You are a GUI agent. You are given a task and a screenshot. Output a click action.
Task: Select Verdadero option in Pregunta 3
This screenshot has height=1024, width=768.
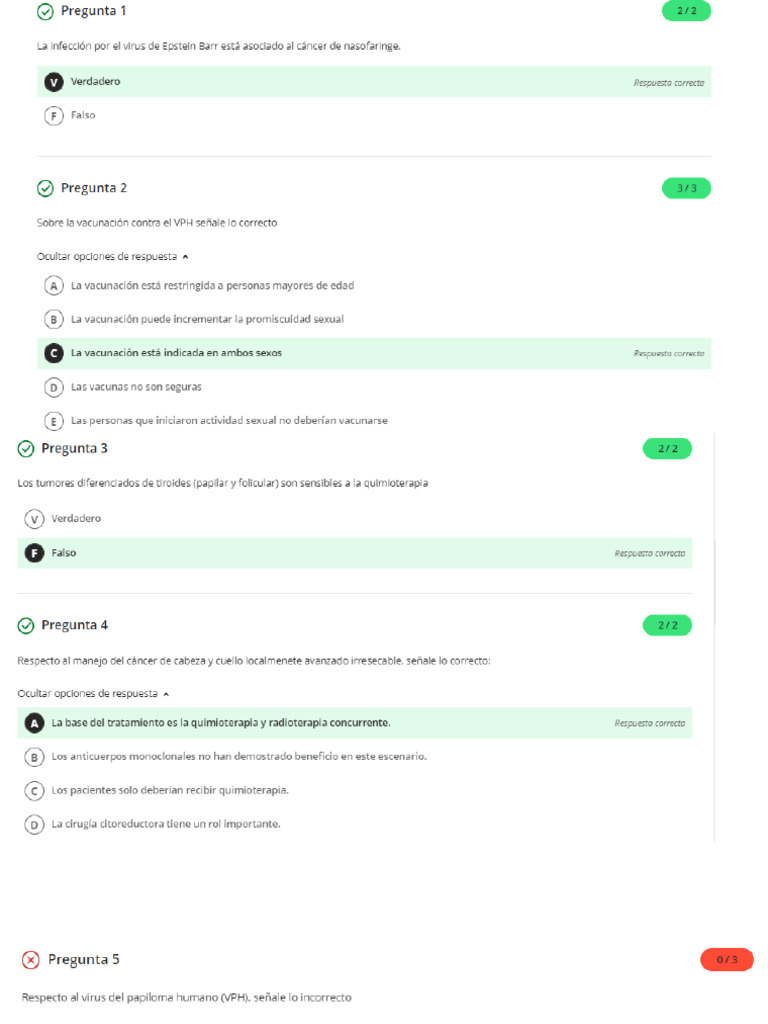click(35, 518)
